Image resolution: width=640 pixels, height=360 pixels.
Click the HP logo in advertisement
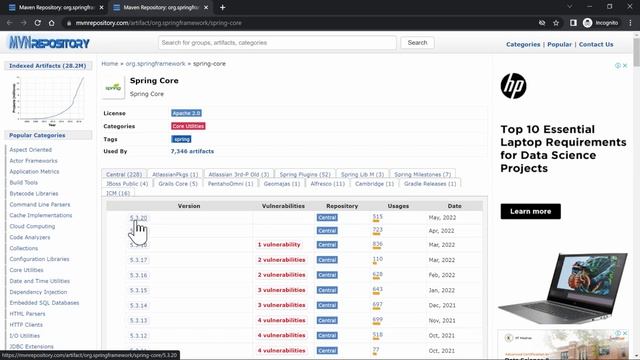click(x=513, y=86)
